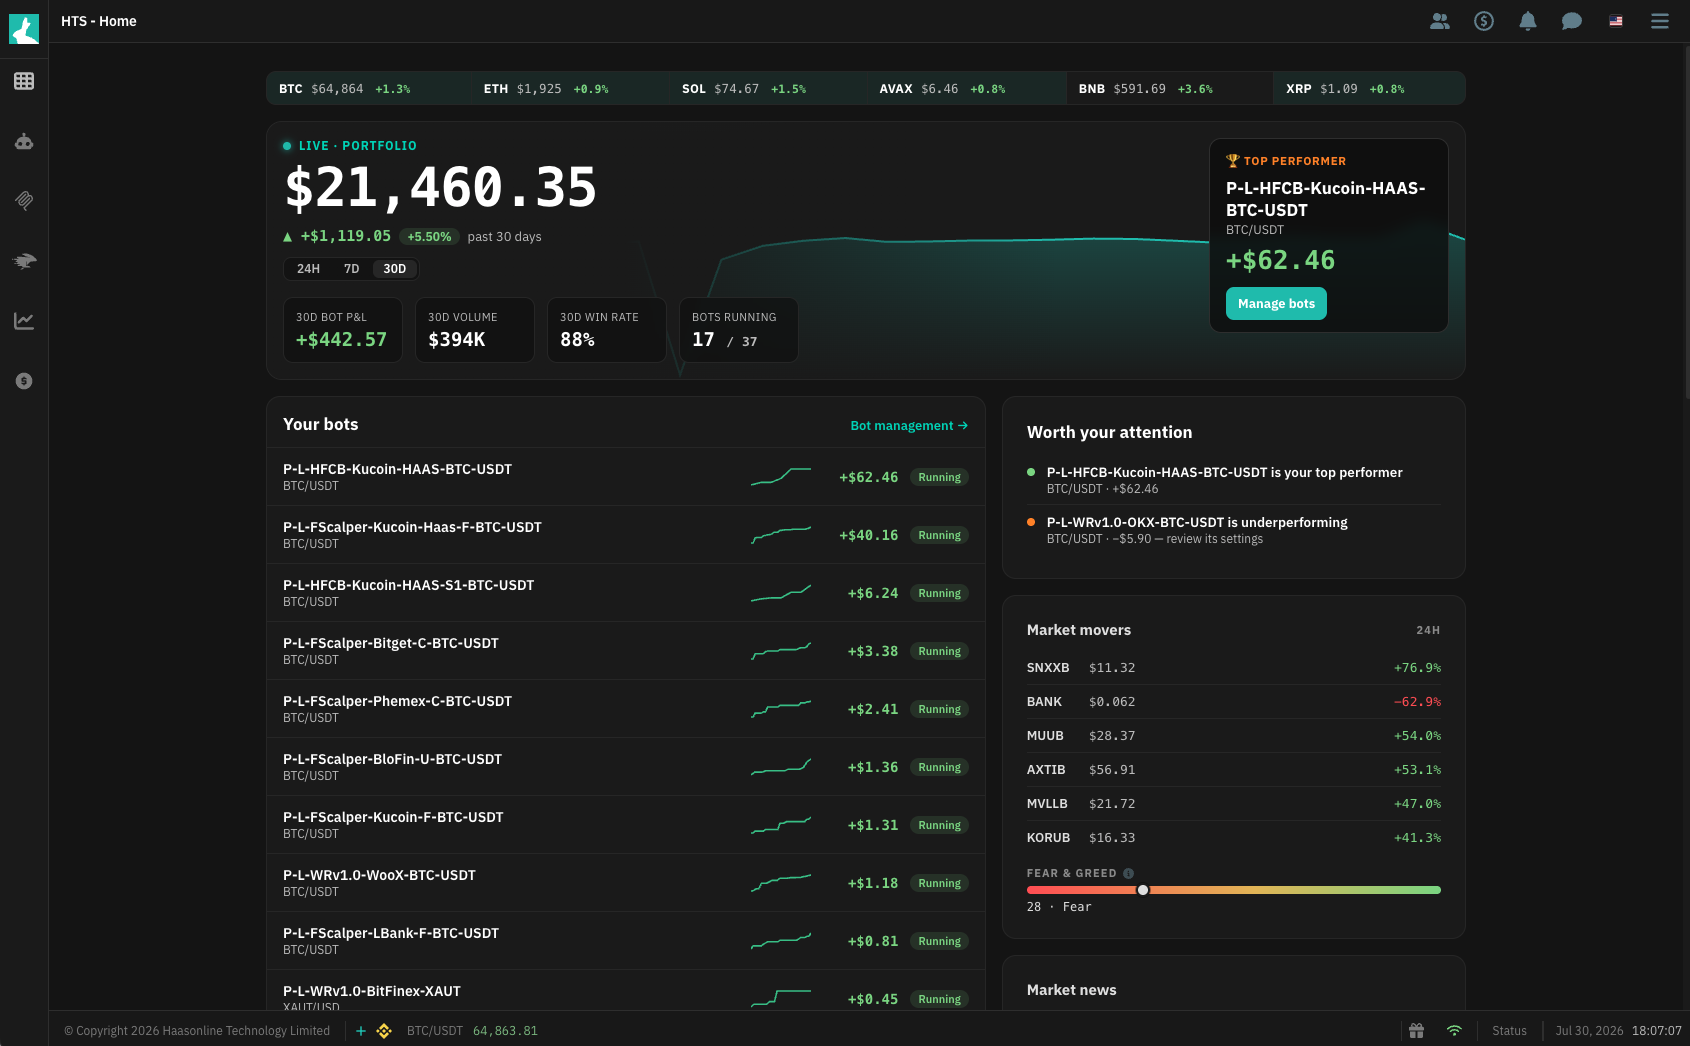
Task: Click the Fear & Greed info icon
Action: click(1128, 874)
